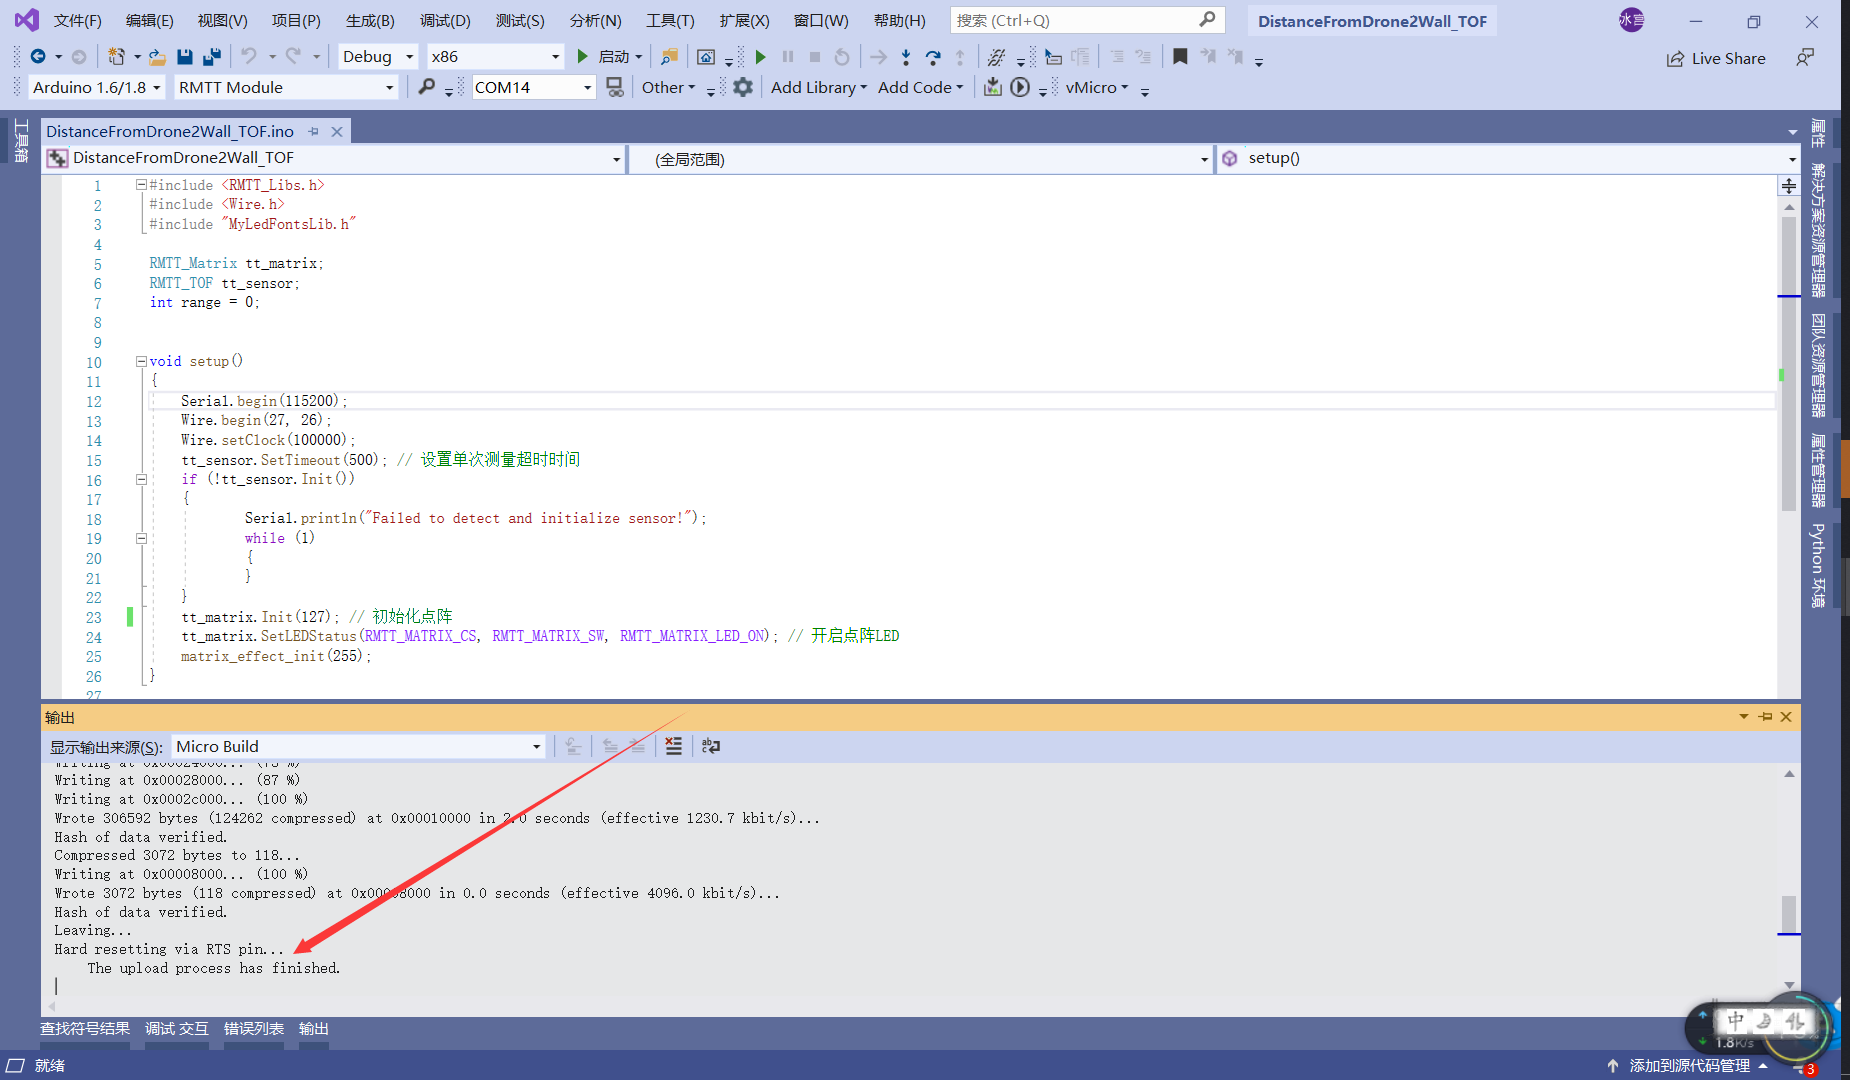1850x1080 pixels.
Task: Click the new project icon
Action: pyautogui.click(x=116, y=57)
